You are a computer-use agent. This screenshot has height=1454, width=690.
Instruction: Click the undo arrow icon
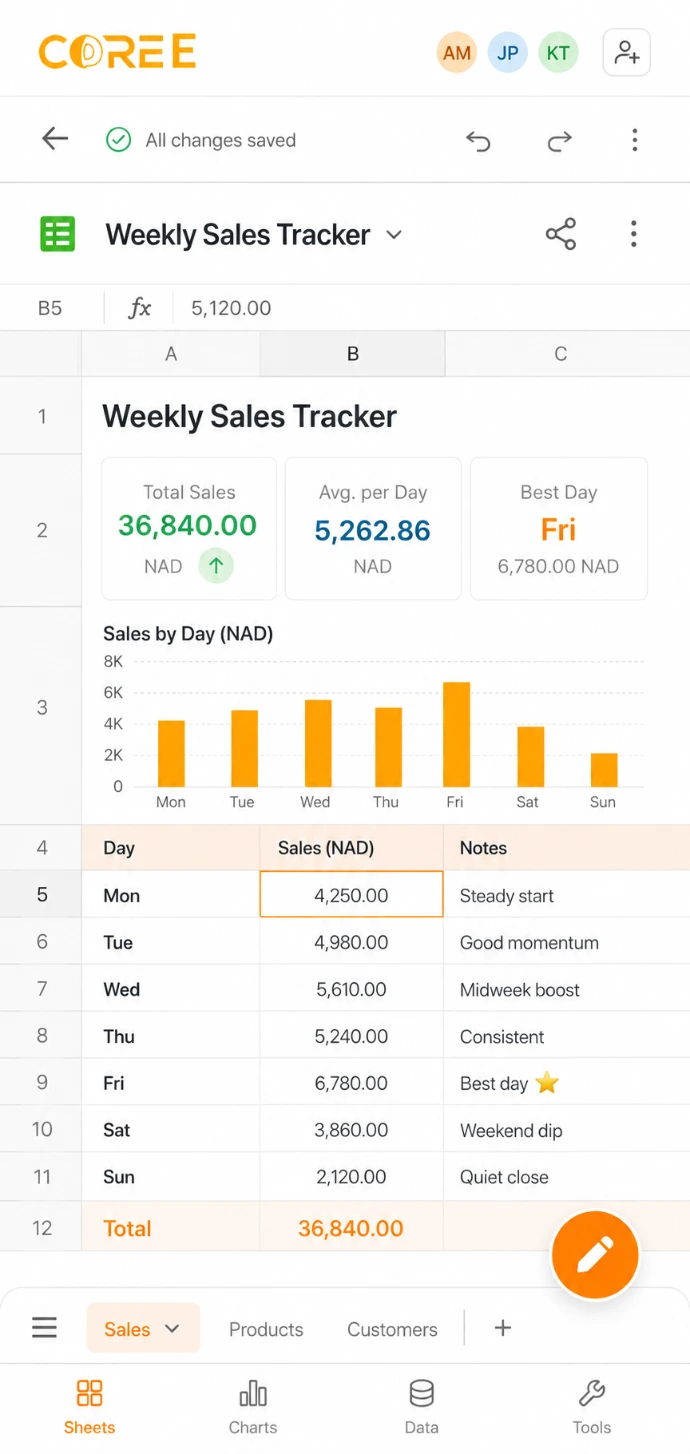479,141
